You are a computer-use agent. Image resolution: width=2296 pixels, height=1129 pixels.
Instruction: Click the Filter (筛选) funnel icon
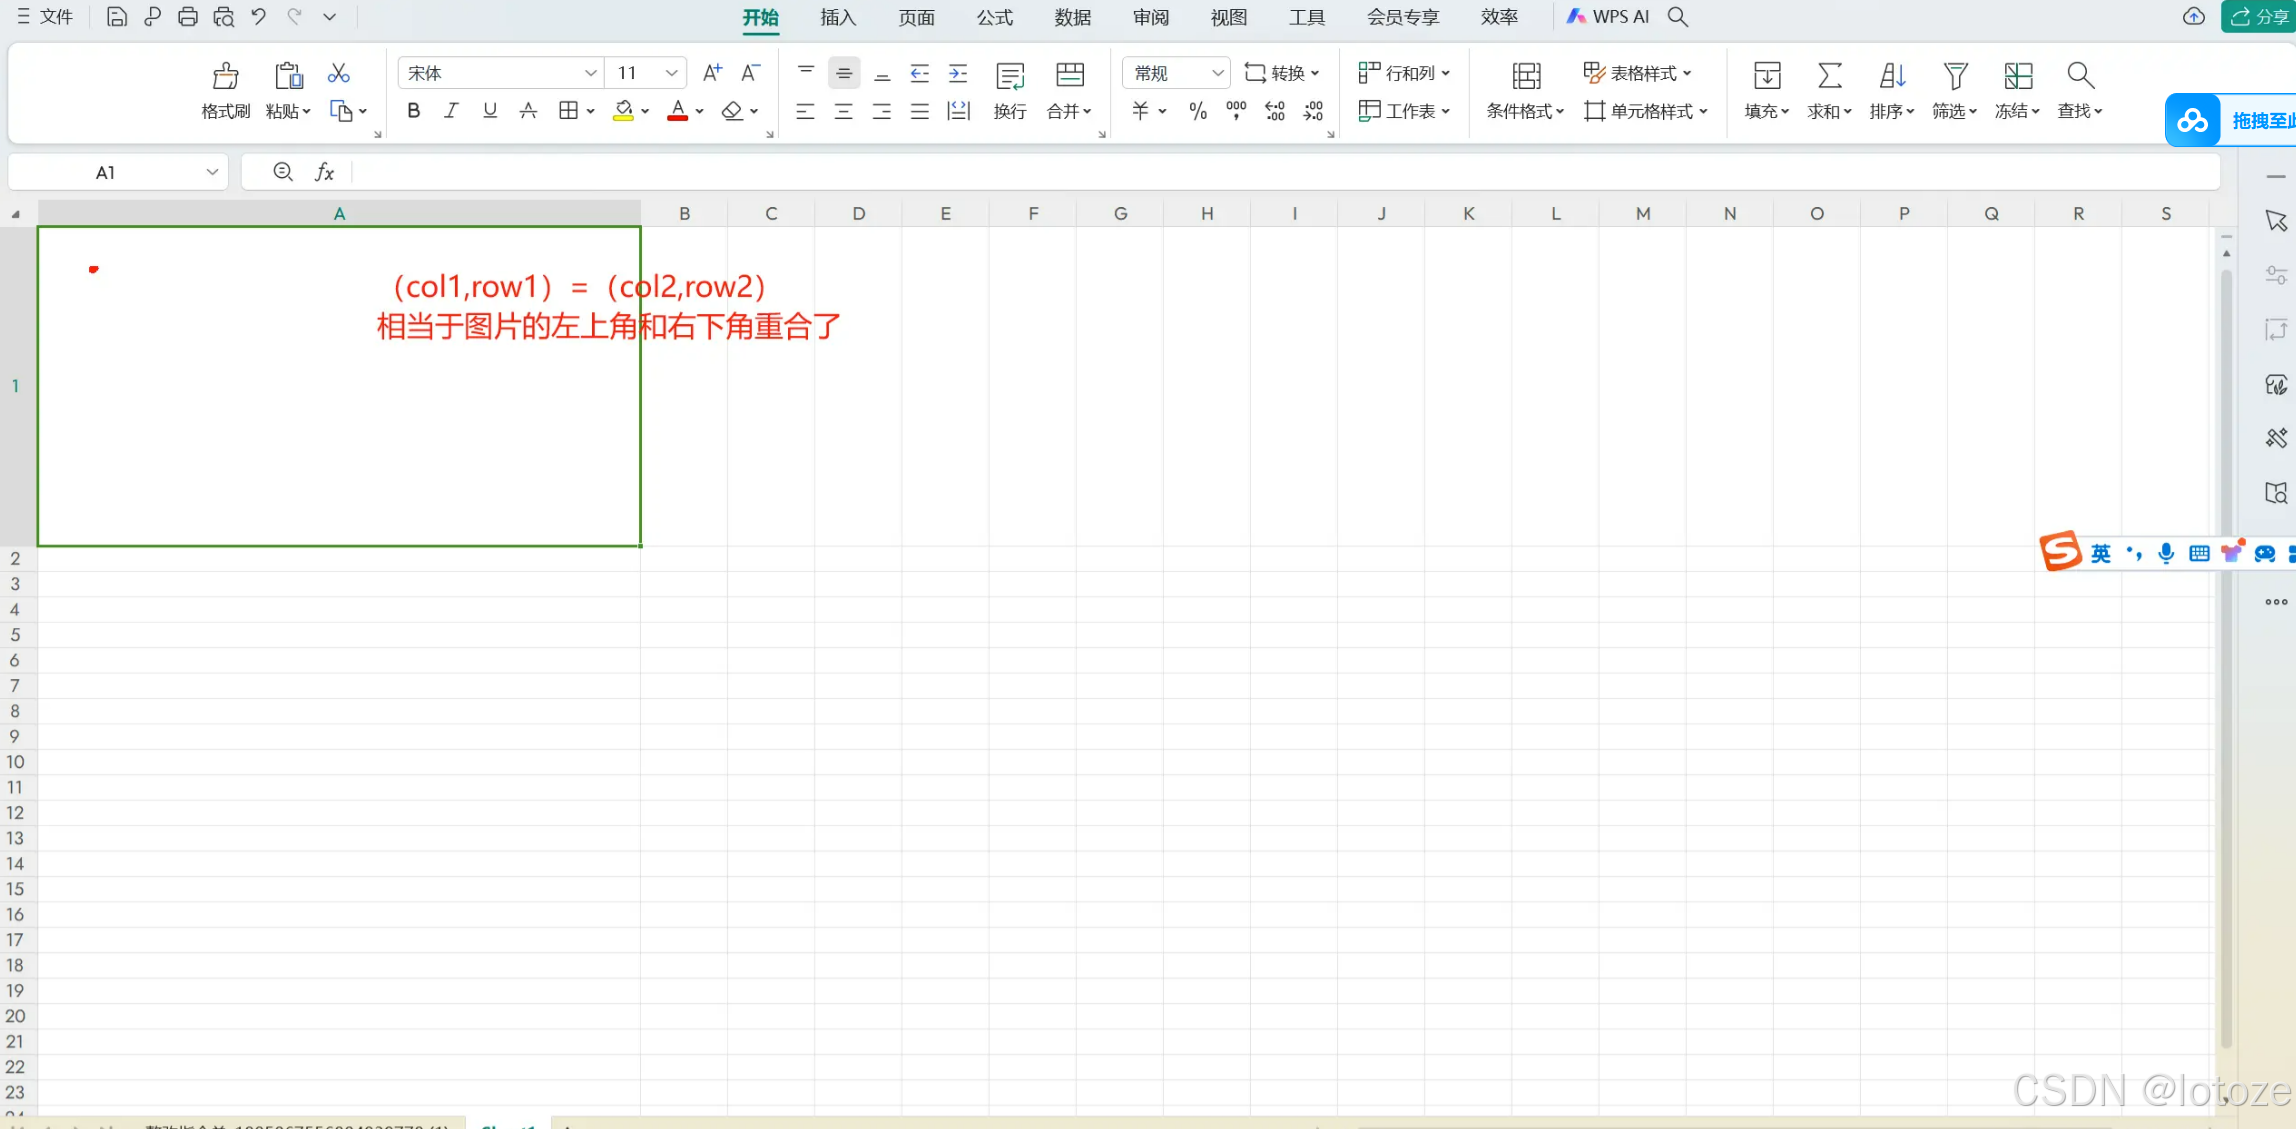[x=1954, y=76]
